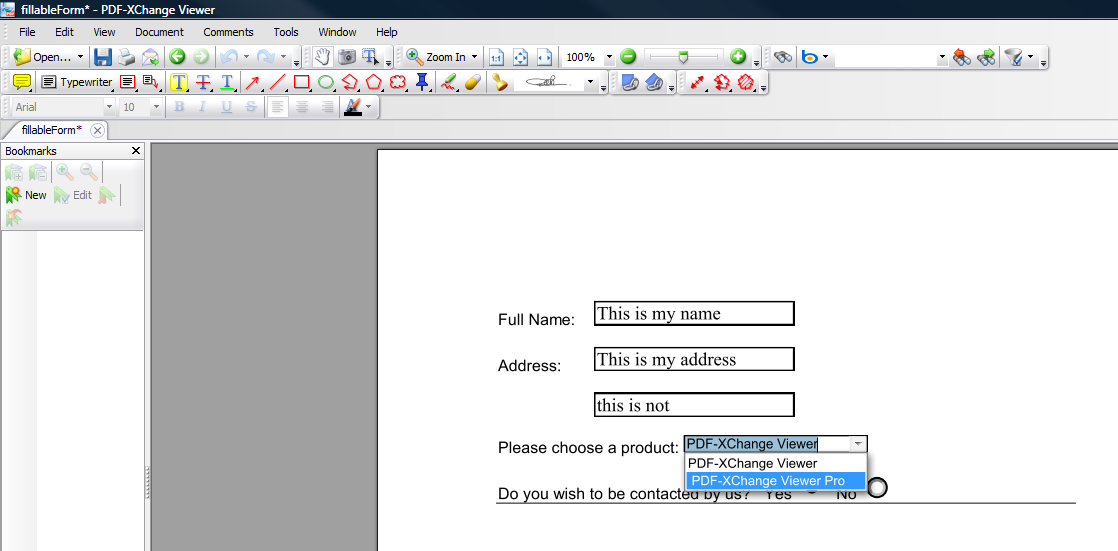The image size is (1118, 551).
Task: Open Find with the binoculars icon
Action: tap(784, 57)
